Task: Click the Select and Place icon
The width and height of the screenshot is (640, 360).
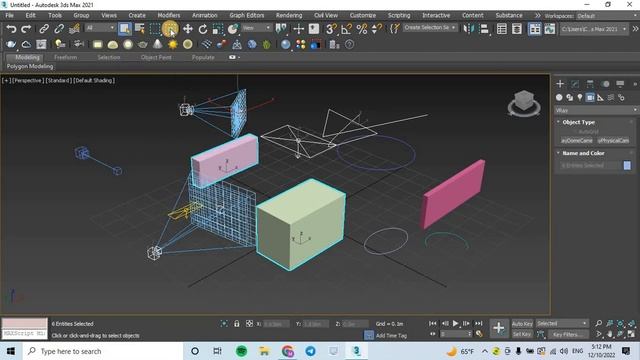Action: point(233,29)
